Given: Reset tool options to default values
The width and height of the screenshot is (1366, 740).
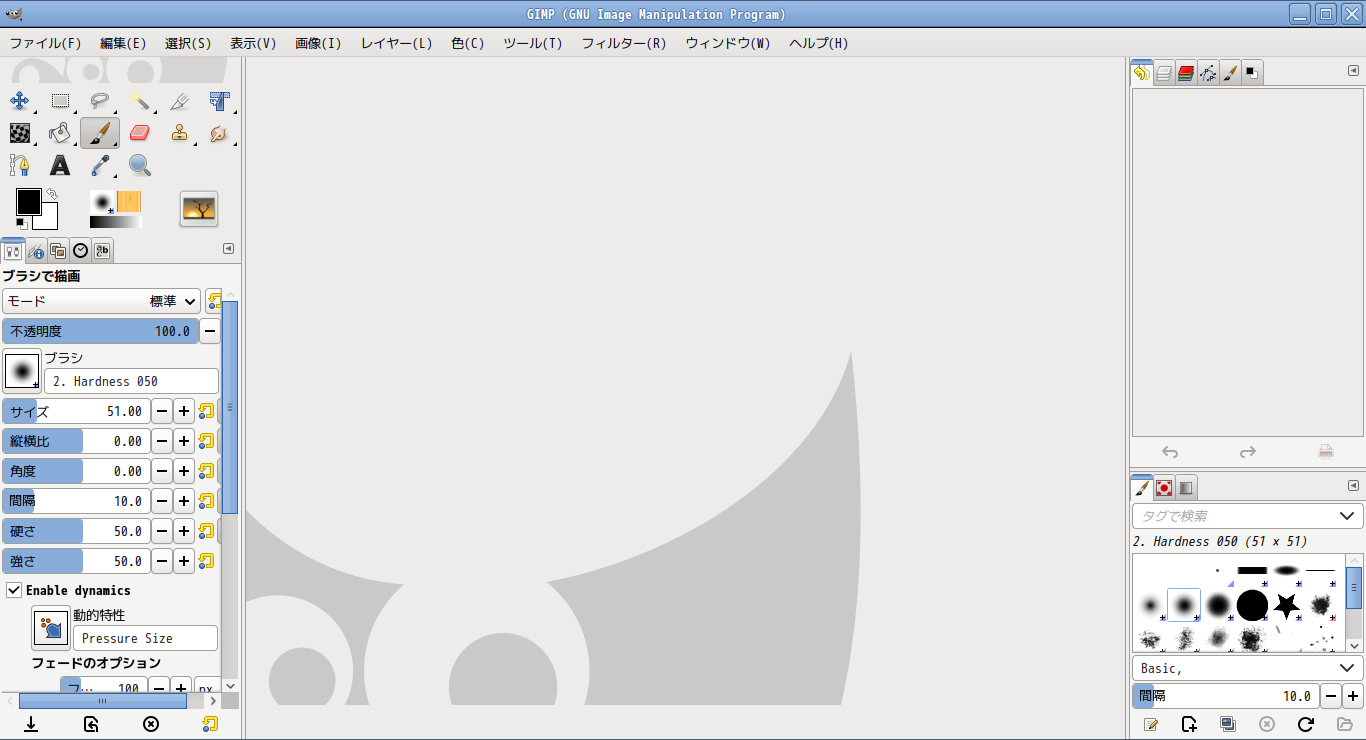Looking at the screenshot, I should click(x=210, y=724).
